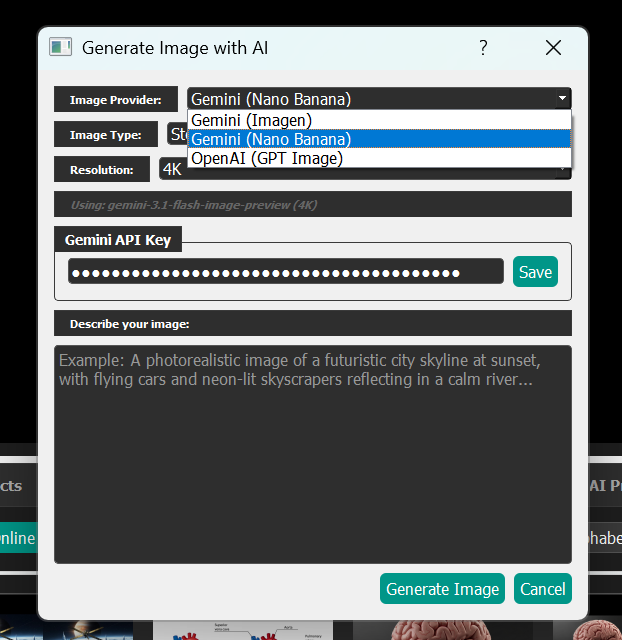Close the Generate Image with AI dialog
The width and height of the screenshot is (622, 640).
click(553, 48)
